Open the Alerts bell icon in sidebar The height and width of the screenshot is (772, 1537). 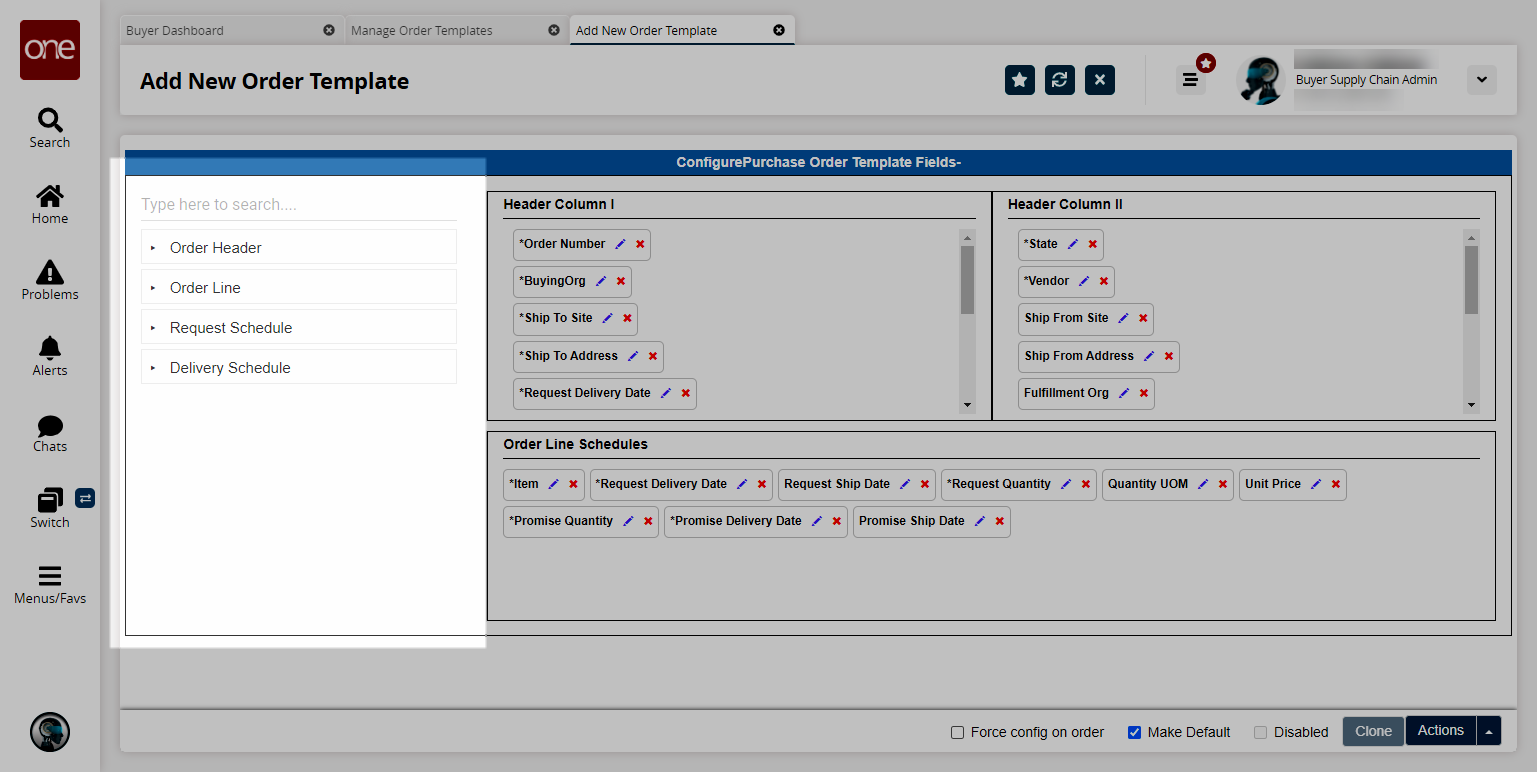tap(49, 348)
